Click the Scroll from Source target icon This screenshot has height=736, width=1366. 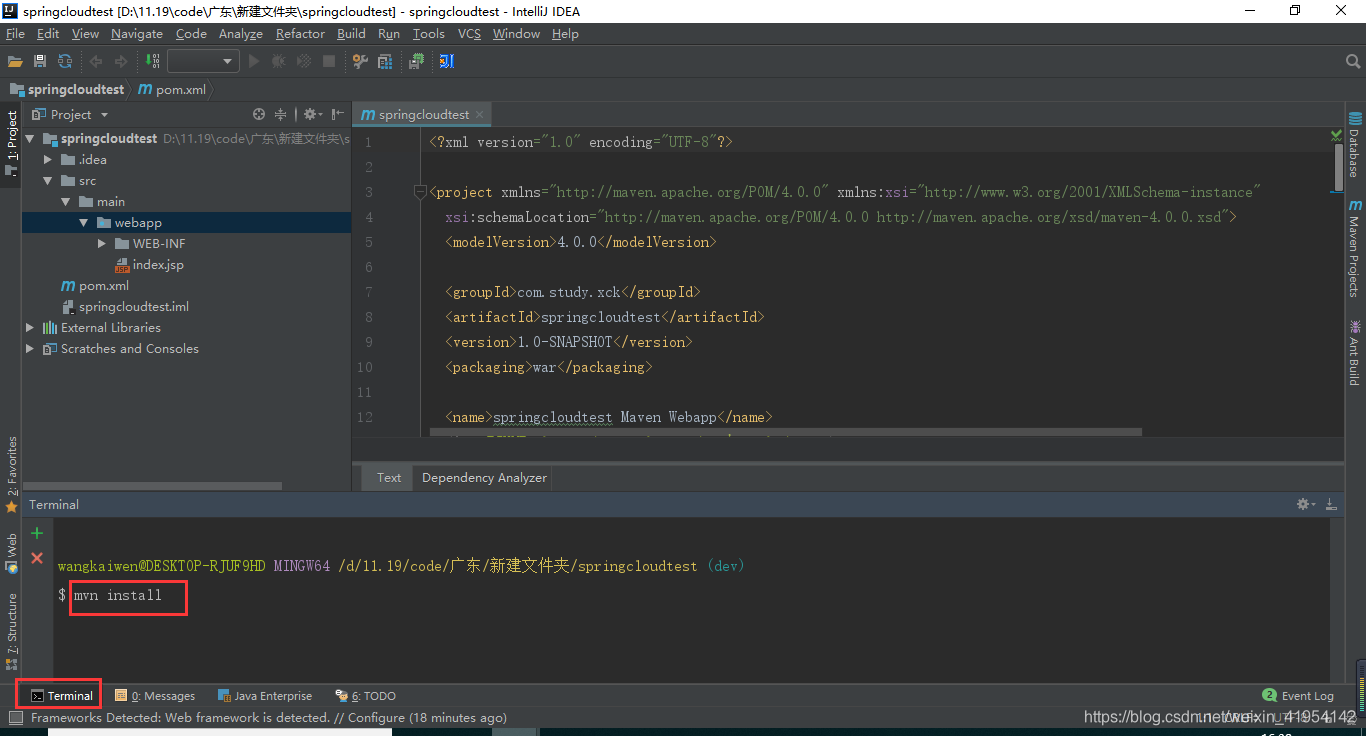click(x=259, y=114)
